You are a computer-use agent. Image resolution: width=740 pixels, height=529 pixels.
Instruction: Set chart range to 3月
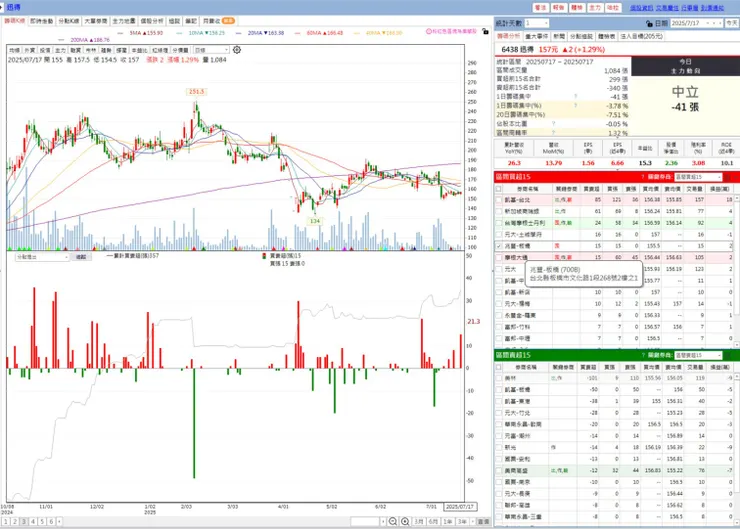419,521
